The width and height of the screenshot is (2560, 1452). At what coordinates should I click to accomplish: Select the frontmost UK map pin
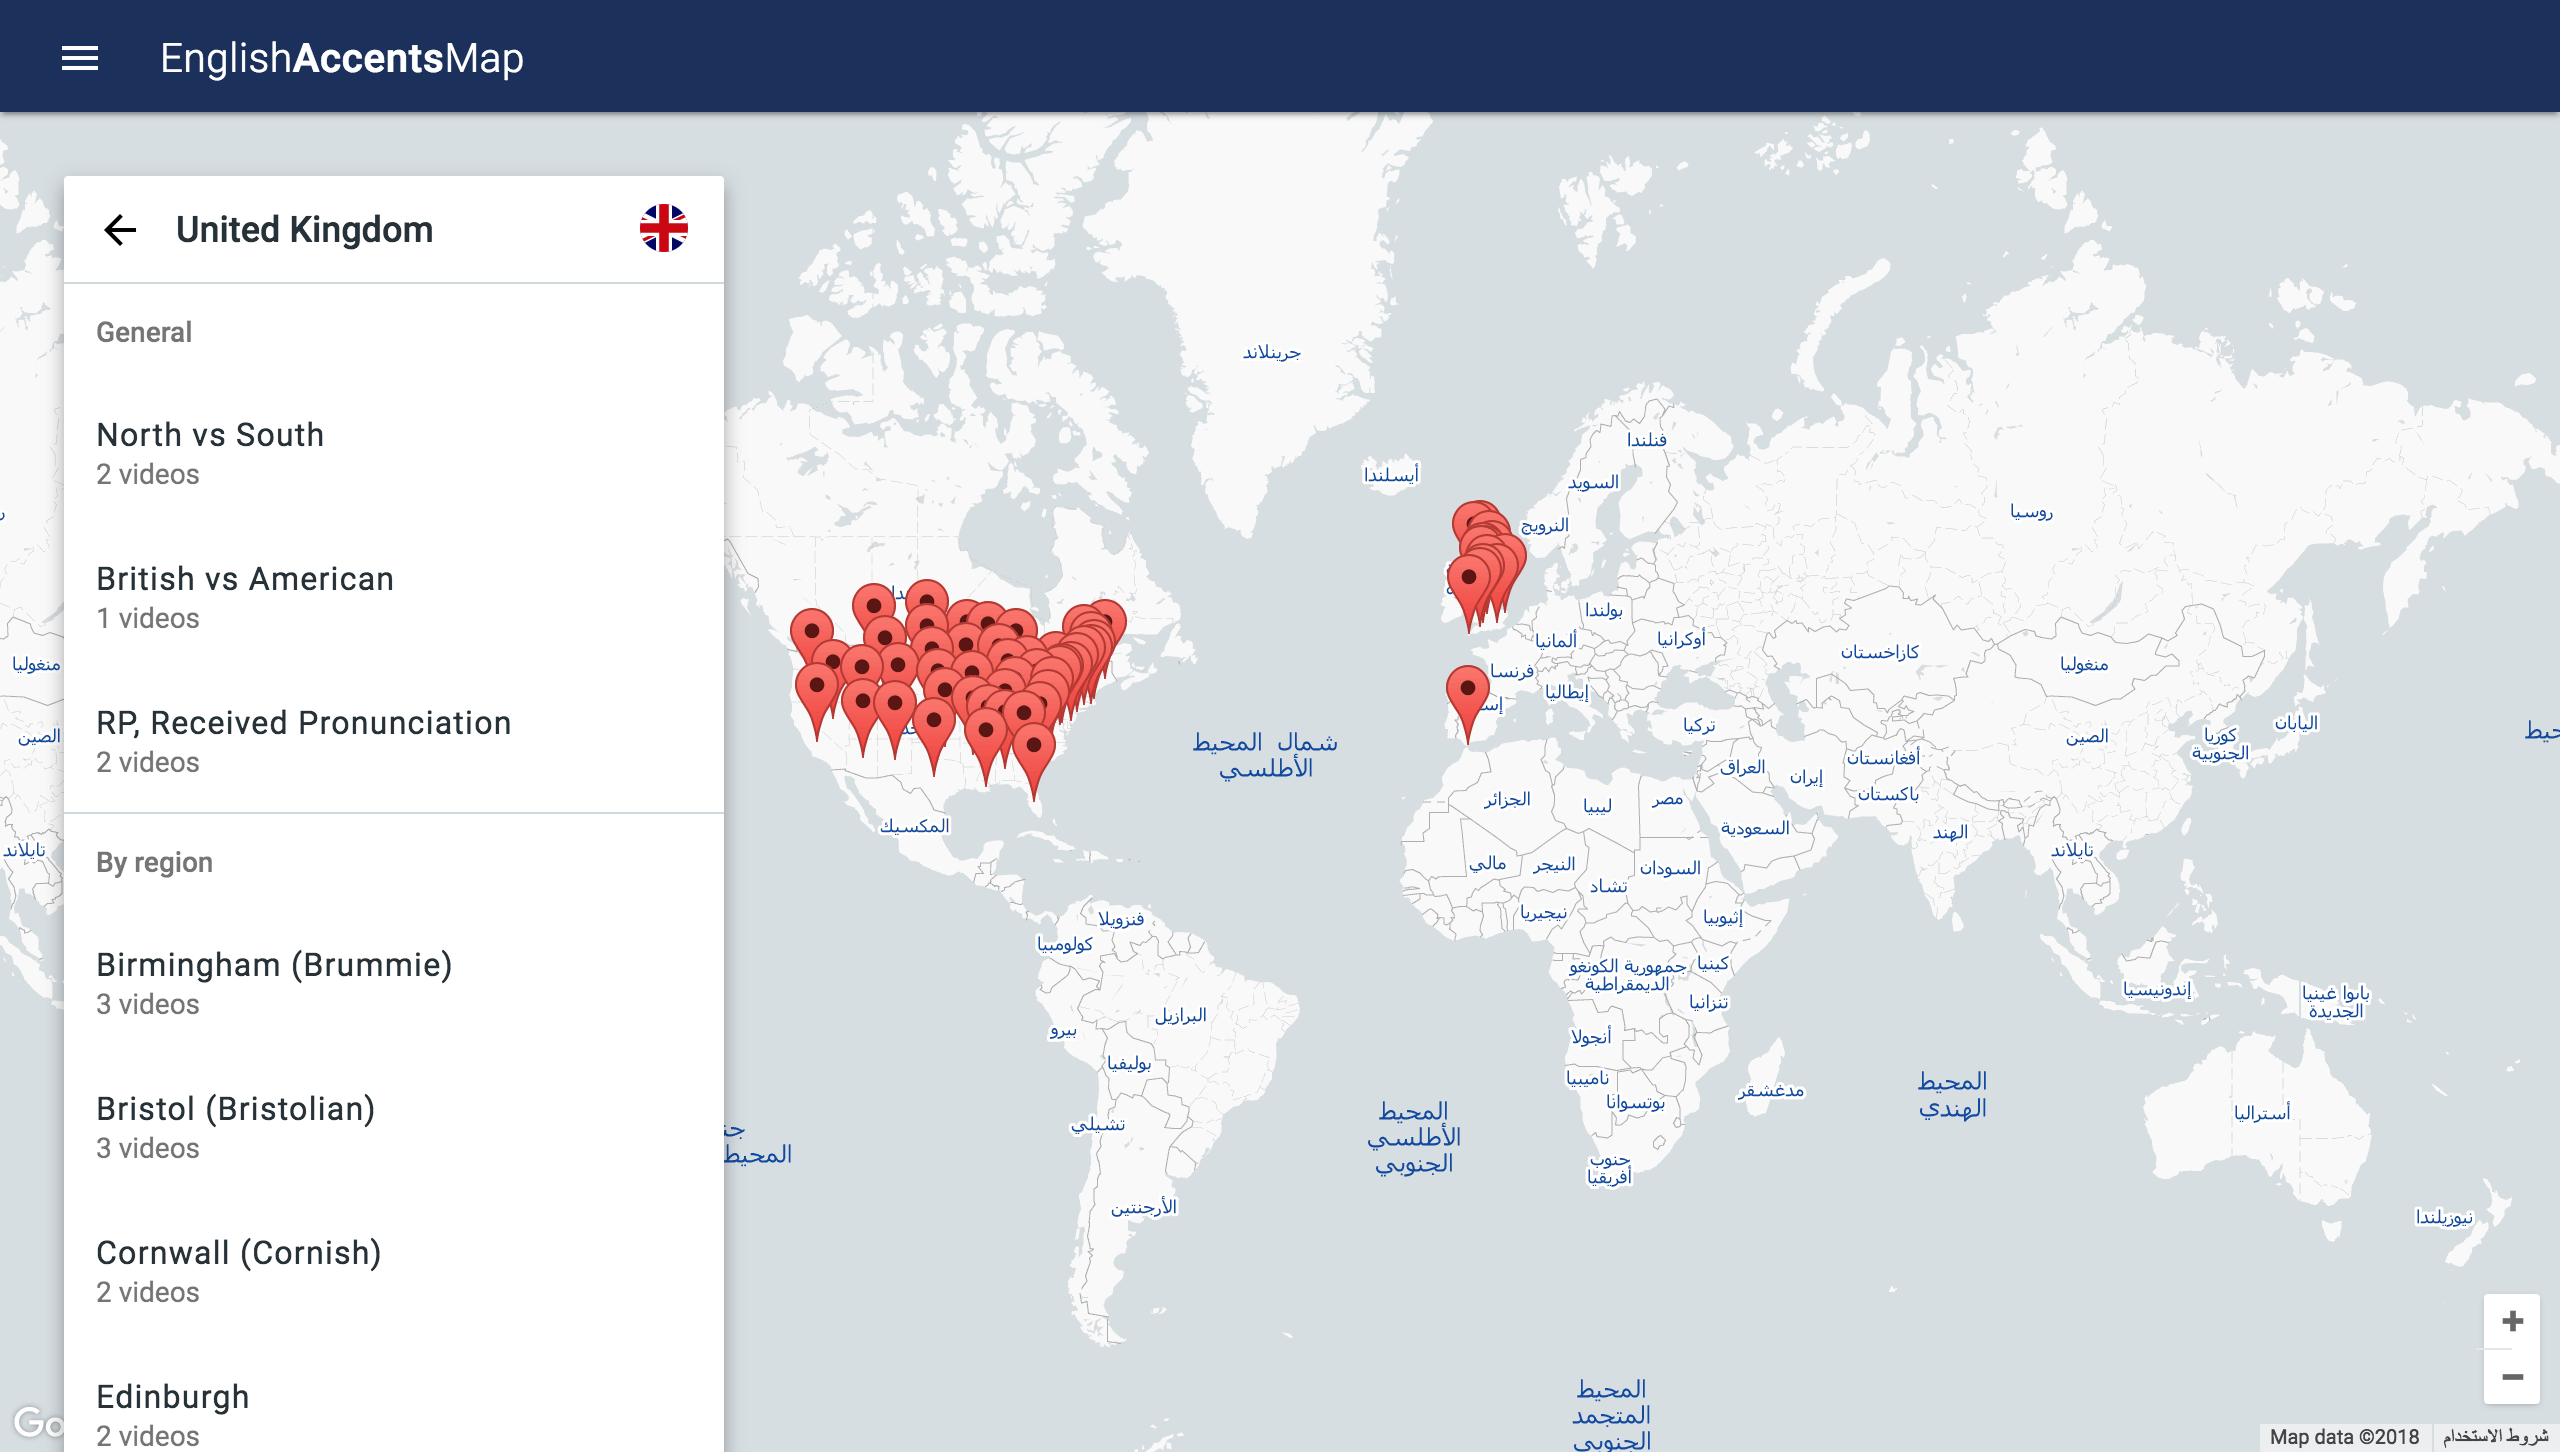[1469, 580]
